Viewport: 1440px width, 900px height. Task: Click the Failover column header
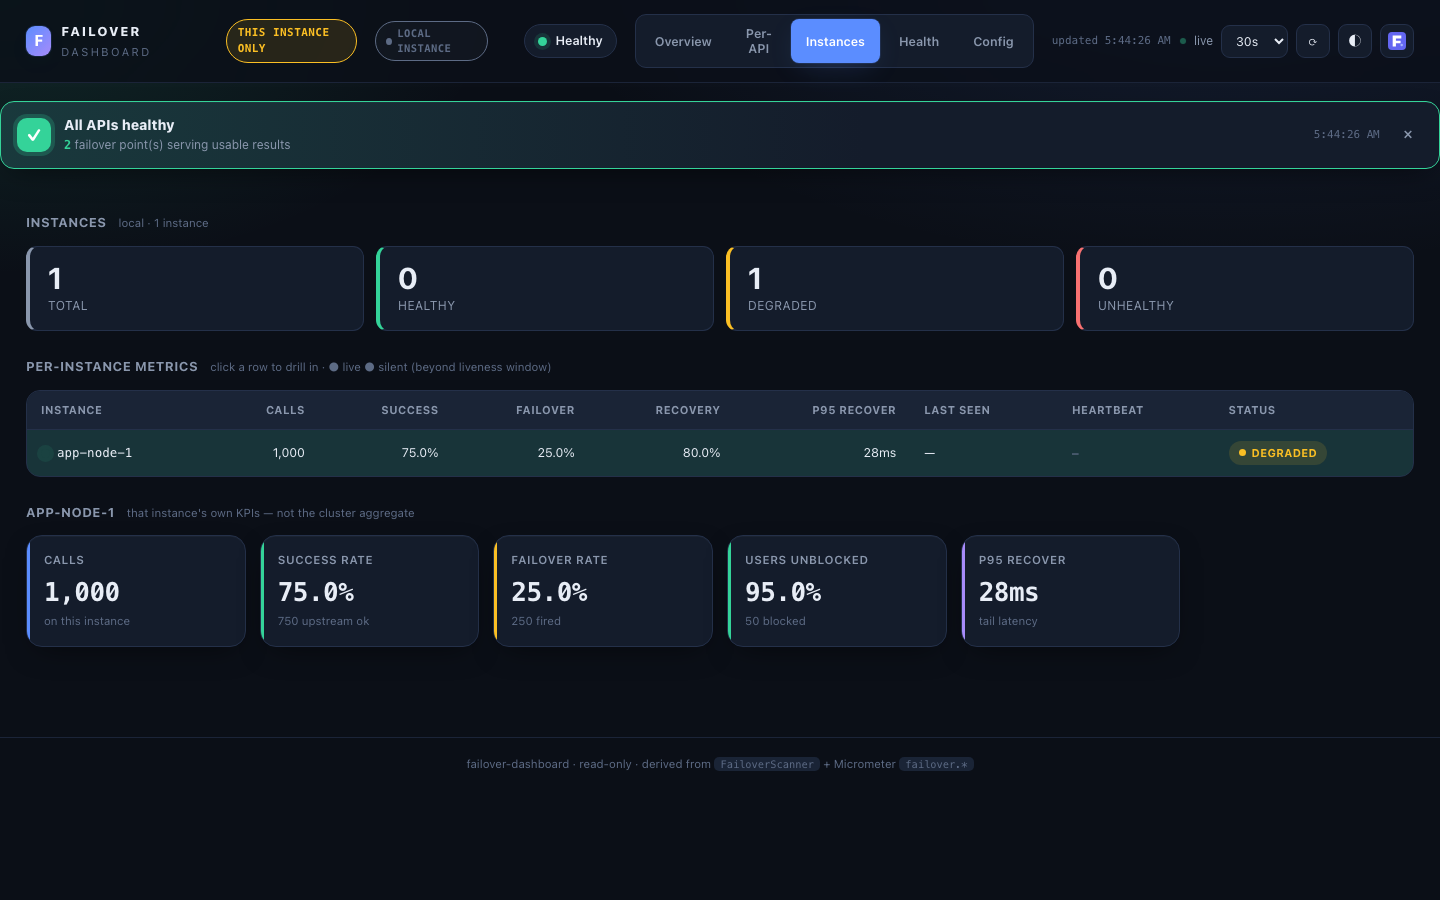pos(545,410)
